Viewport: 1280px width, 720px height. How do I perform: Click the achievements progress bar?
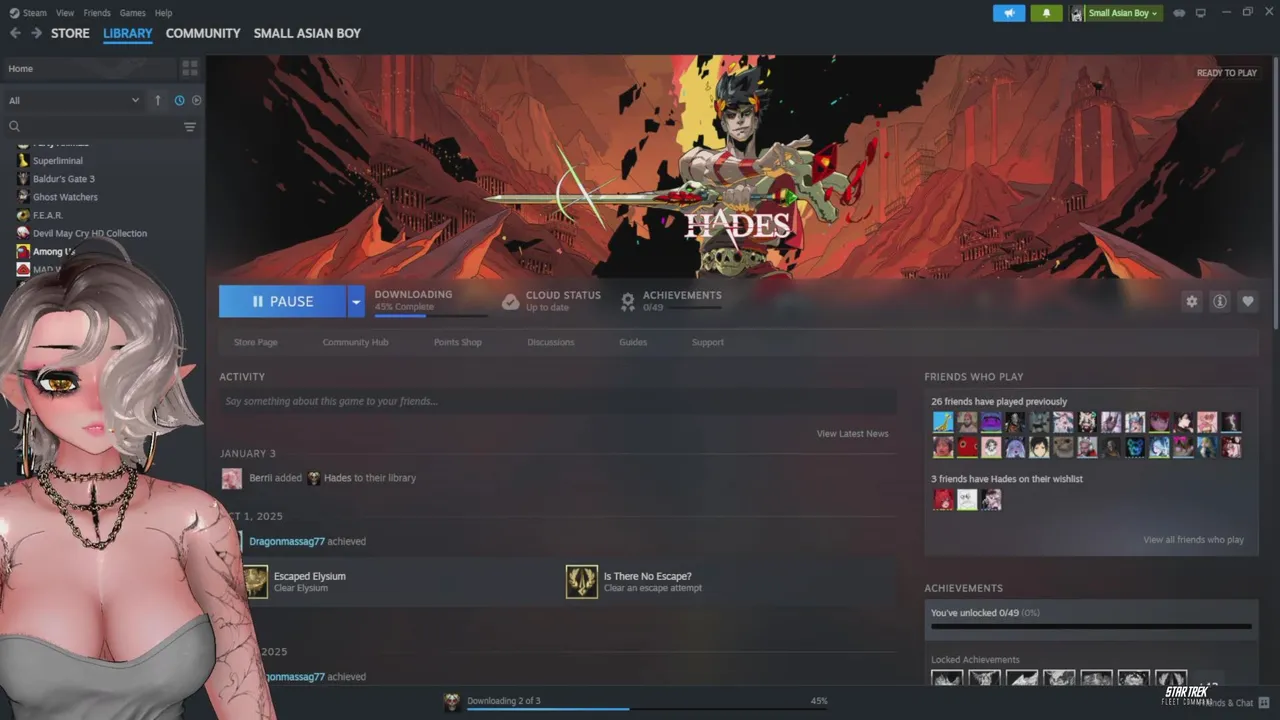coord(1091,627)
